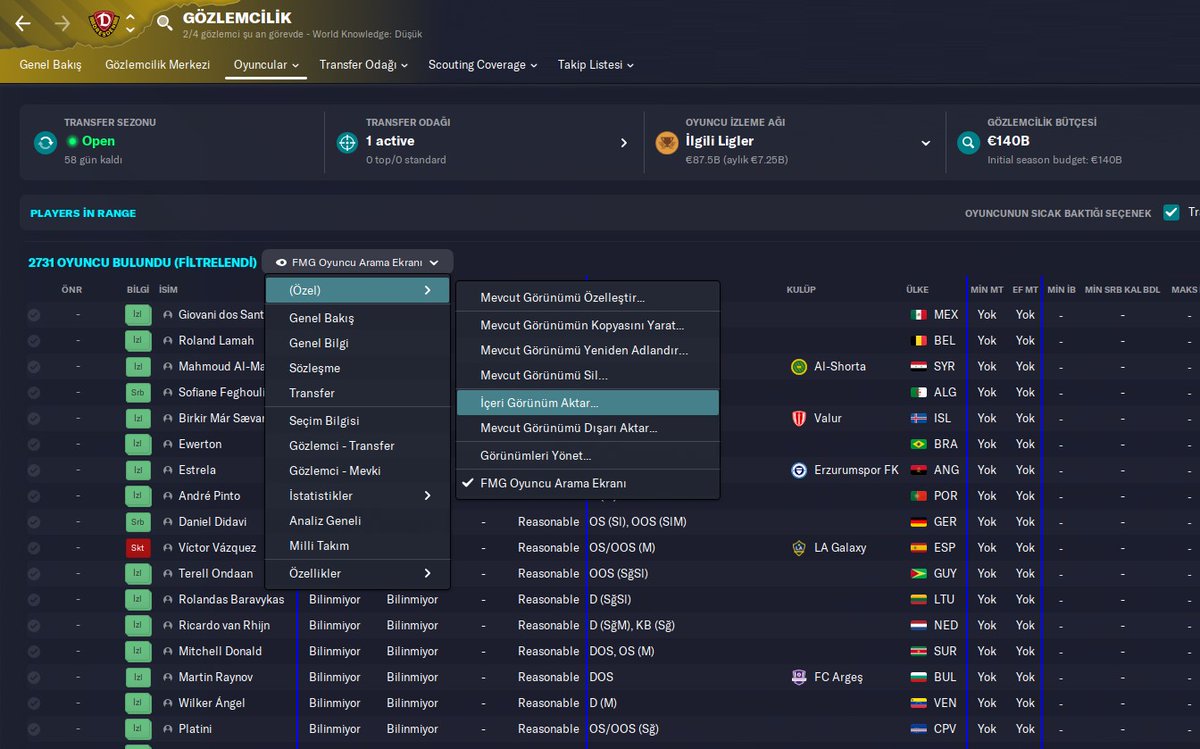Choose İçeri Görünüm Aktar

pos(587,402)
